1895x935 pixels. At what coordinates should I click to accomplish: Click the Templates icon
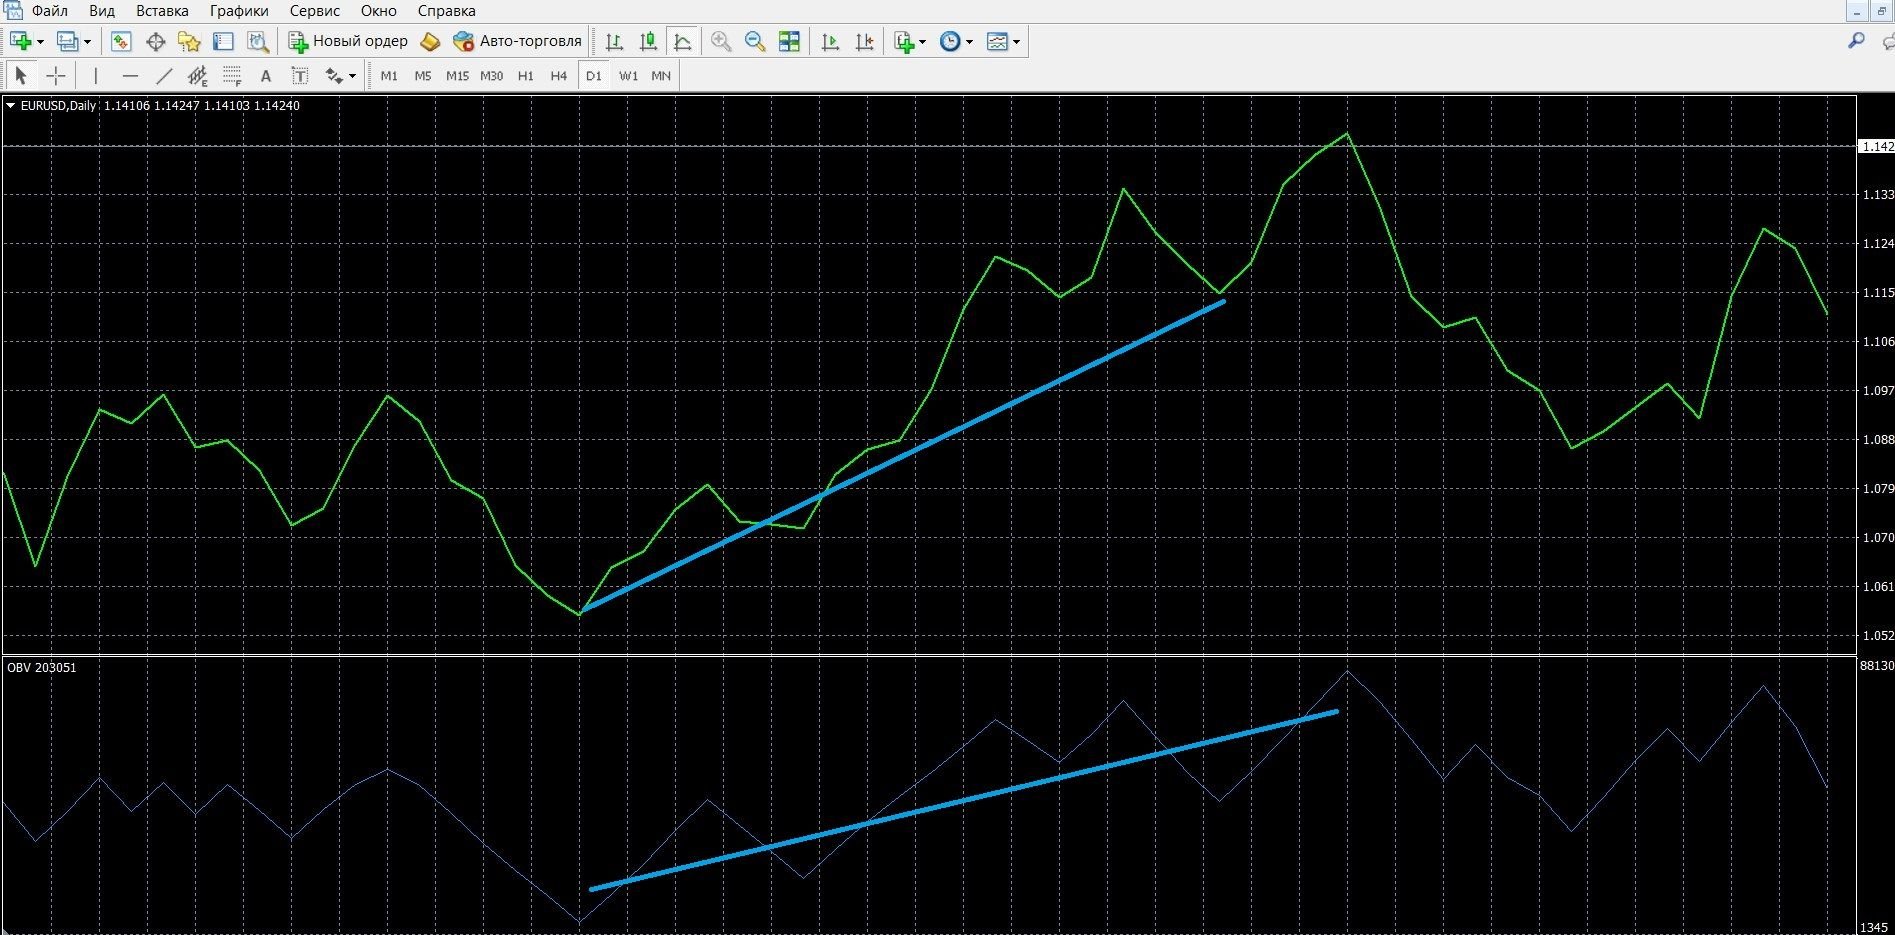(x=997, y=41)
